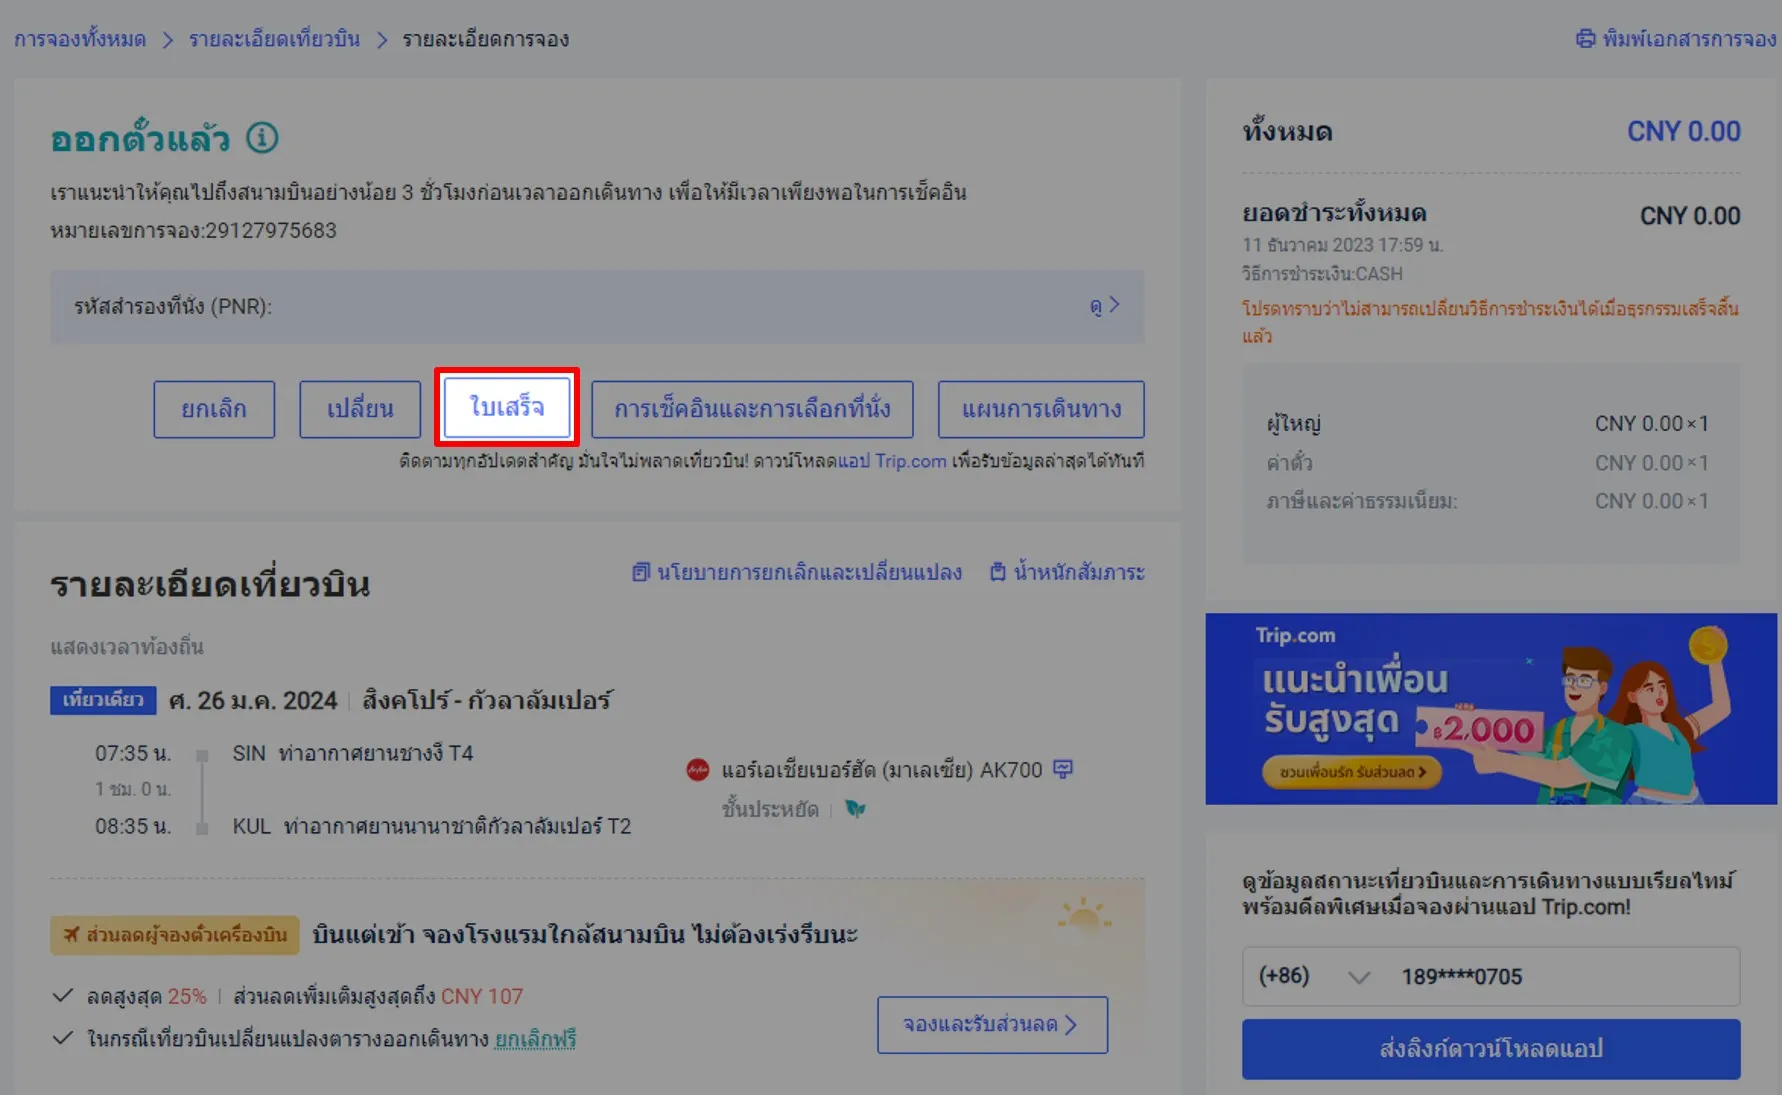
Task: Expand the PNR details with the ดู chevron
Action: click(x=1106, y=307)
